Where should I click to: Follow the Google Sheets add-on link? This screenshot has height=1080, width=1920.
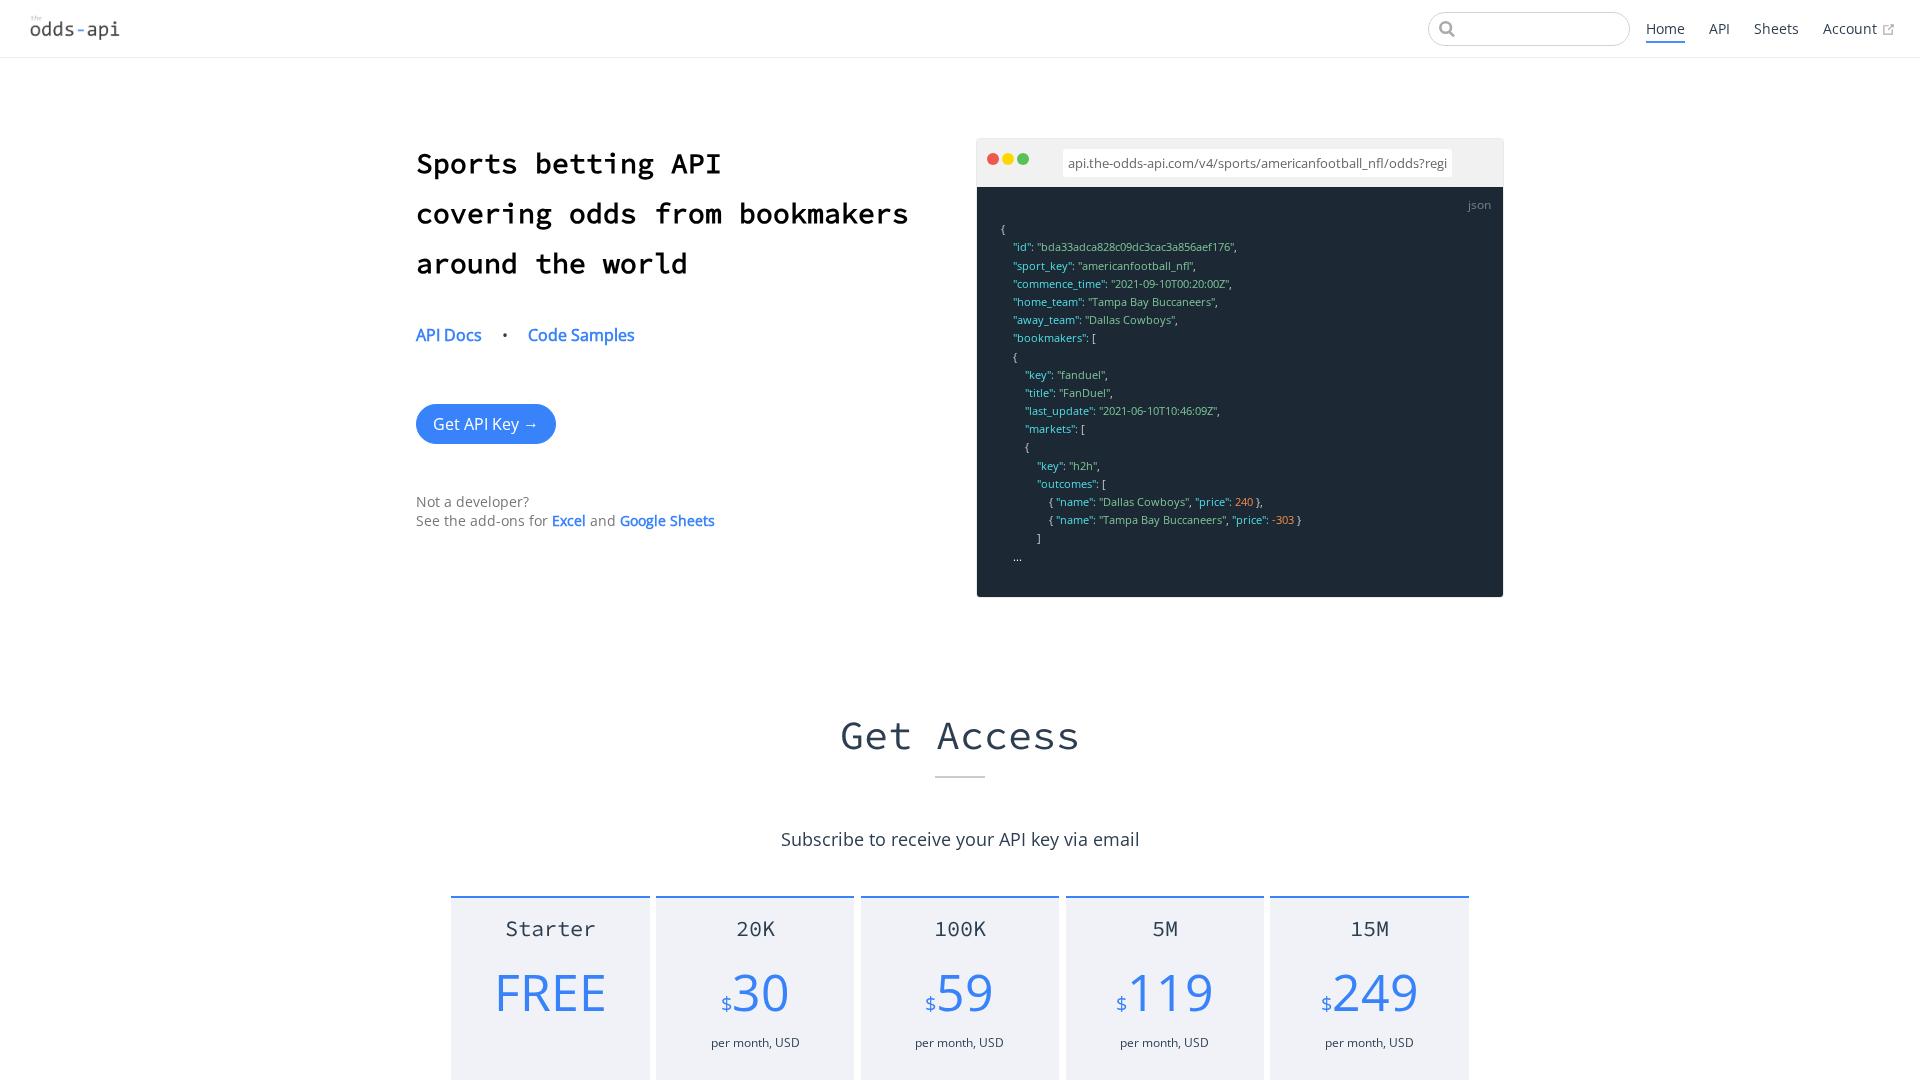(667, 521)
